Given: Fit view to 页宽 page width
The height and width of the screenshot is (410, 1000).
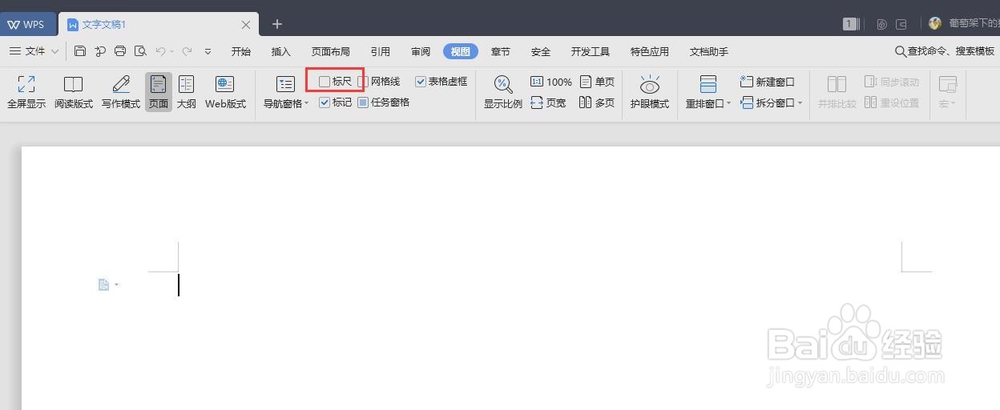Looking at the screenshot, I should click(548, 103).
